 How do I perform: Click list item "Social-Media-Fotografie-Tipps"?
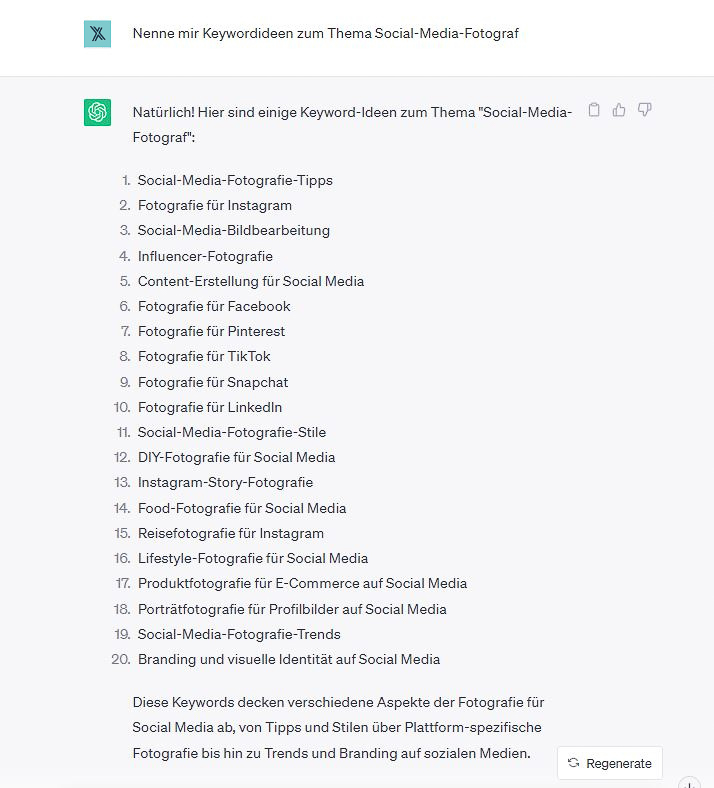click(x=235, y=181)
